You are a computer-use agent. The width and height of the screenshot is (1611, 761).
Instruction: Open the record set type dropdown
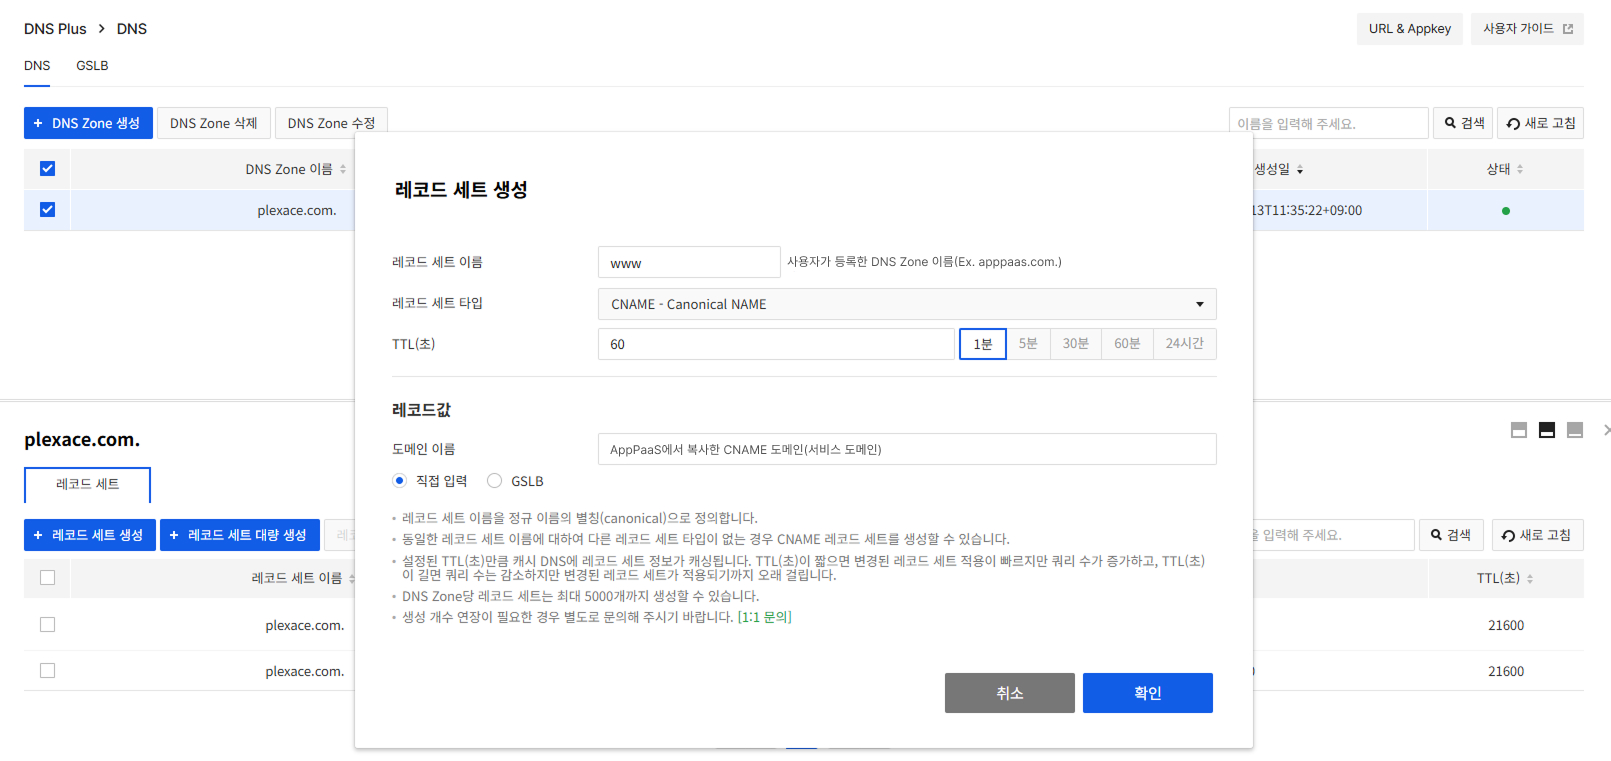click(x=906, y=304)
